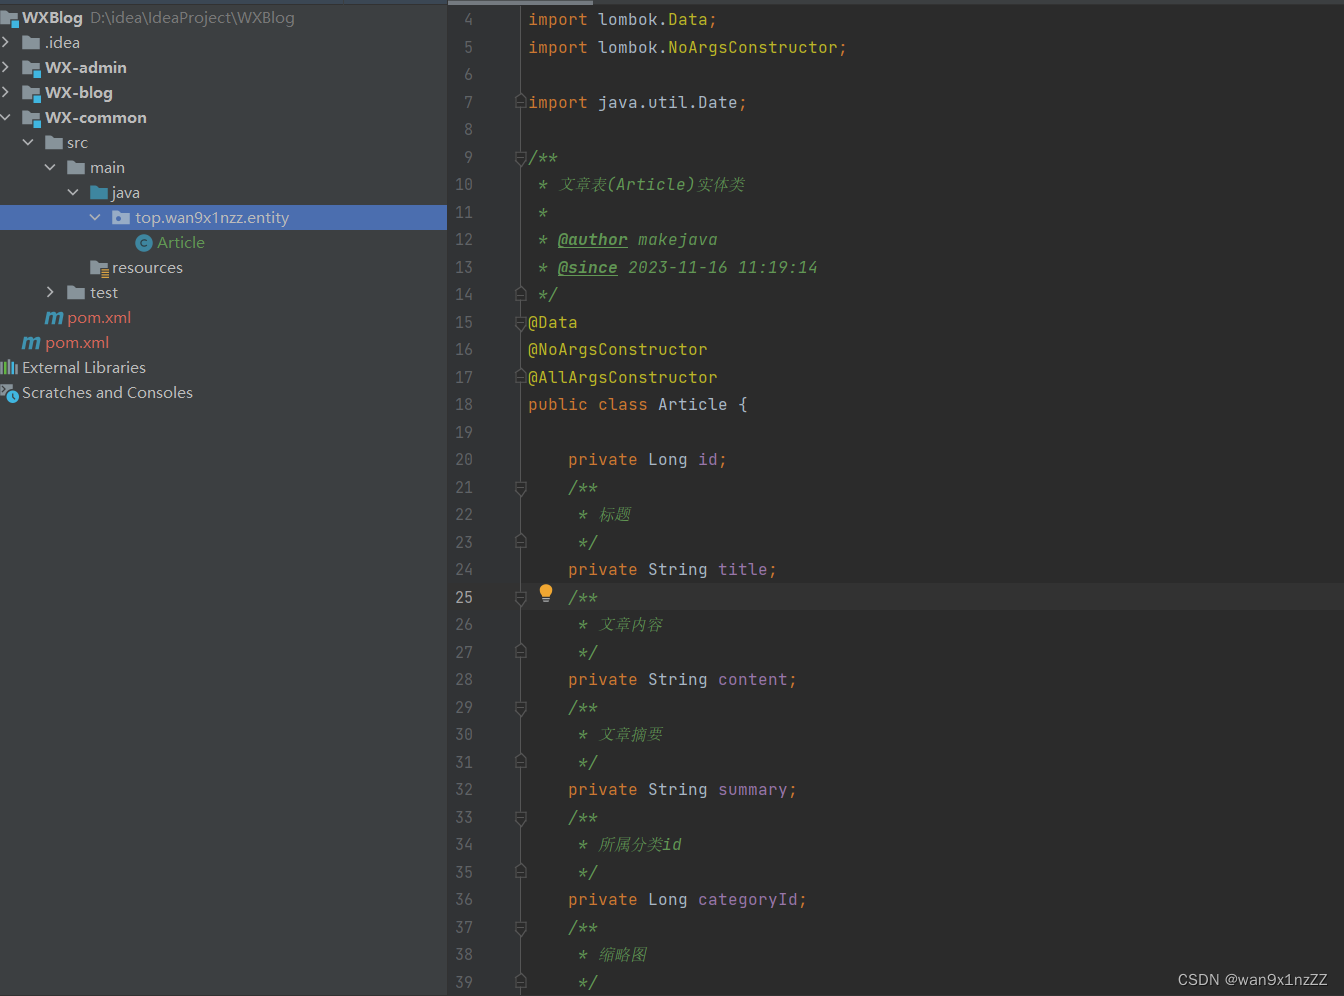Click line number 20 in the gutter
The width and height of the screenshot is (1344, 996).
464,458
